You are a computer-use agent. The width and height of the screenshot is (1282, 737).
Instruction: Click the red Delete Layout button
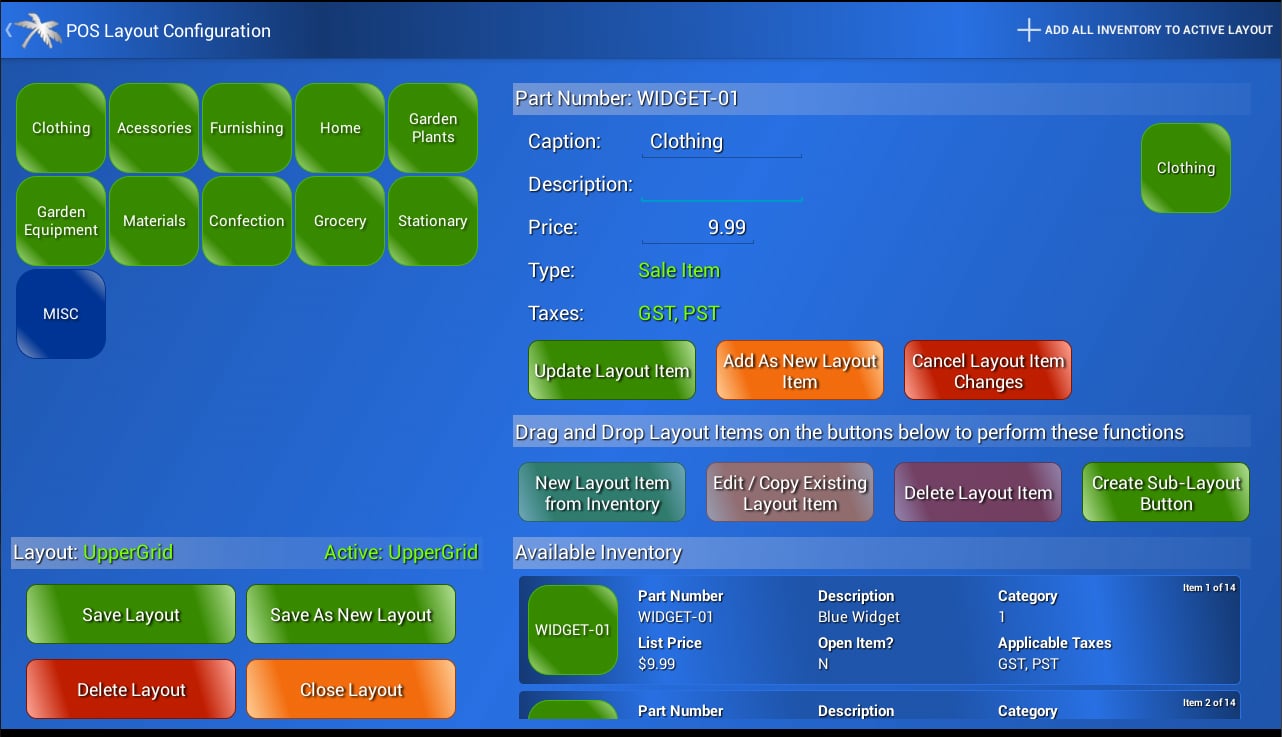(x=131, y=690)
